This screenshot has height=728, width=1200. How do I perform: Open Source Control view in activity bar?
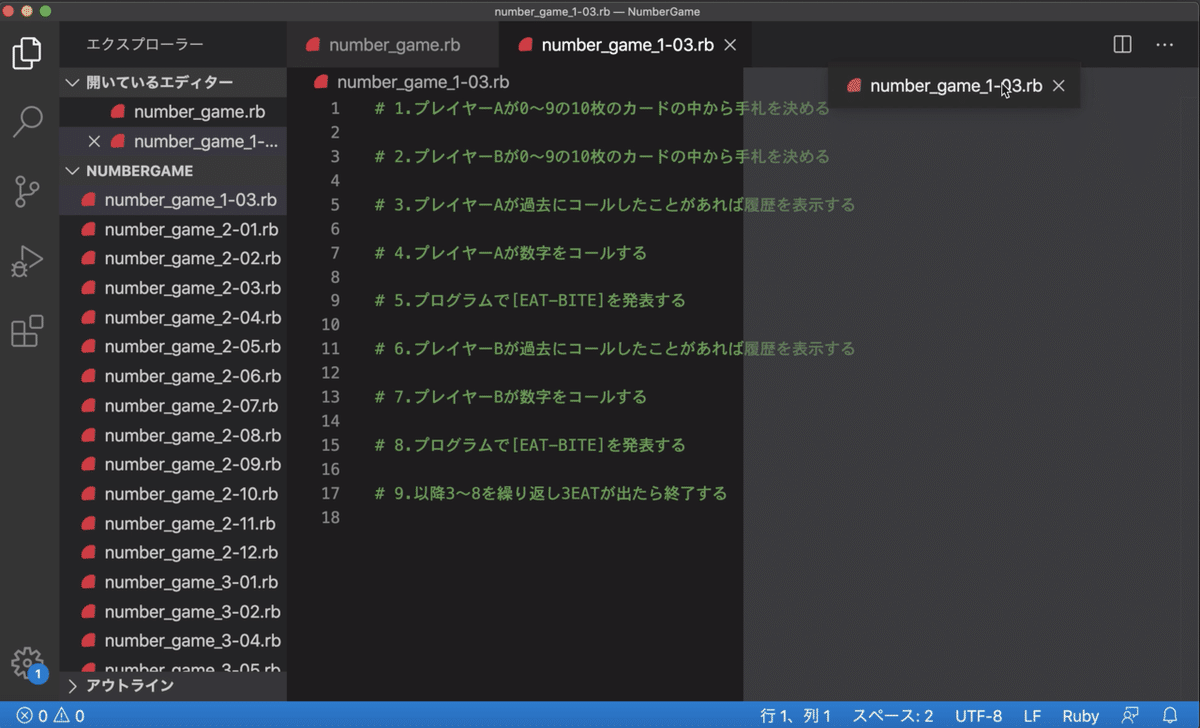(28, 191)
